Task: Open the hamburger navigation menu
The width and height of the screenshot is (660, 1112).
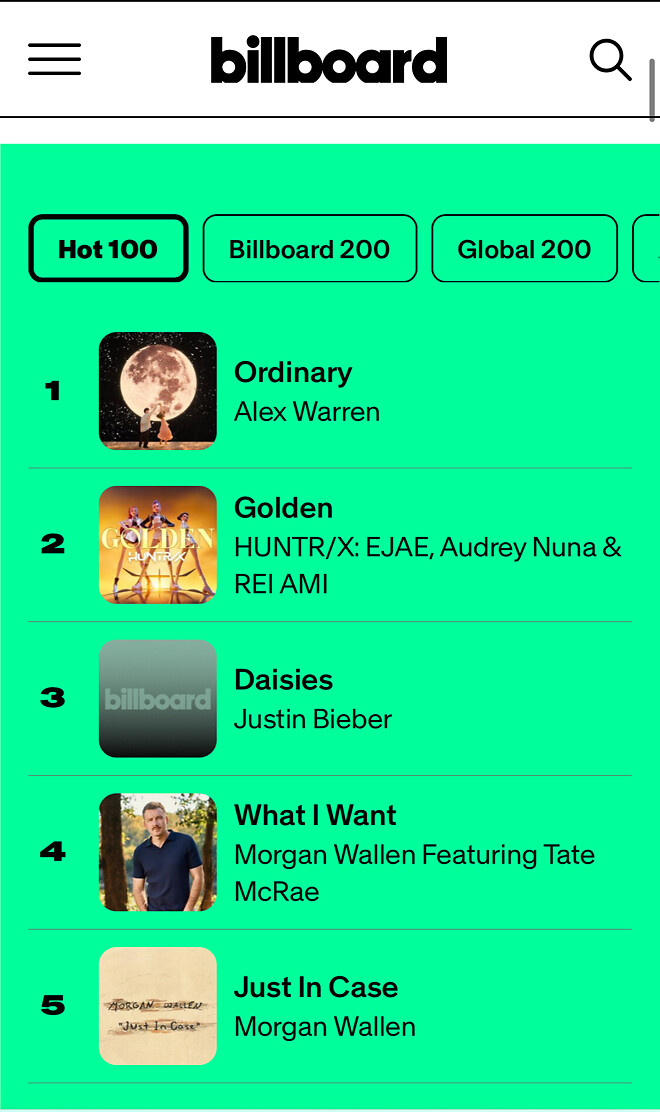Action: (x=55, y=59)
